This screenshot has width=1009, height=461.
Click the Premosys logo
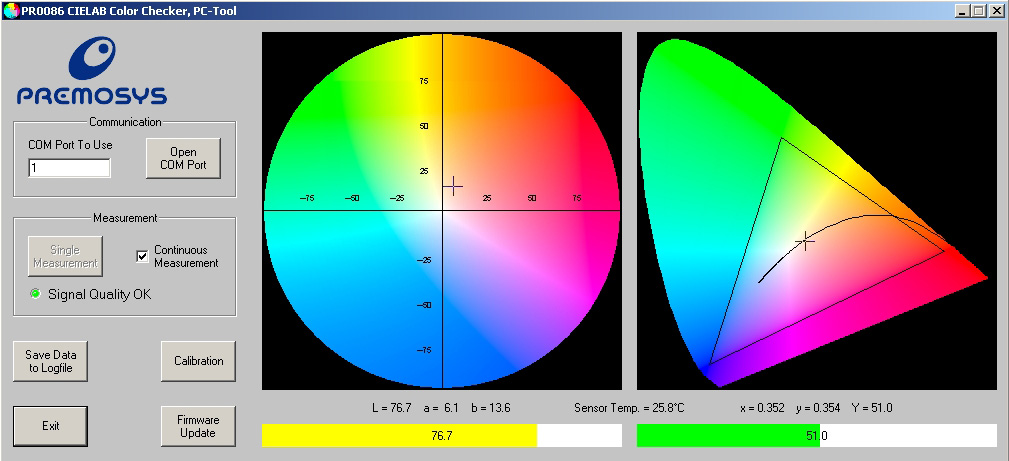pos(92,71)
